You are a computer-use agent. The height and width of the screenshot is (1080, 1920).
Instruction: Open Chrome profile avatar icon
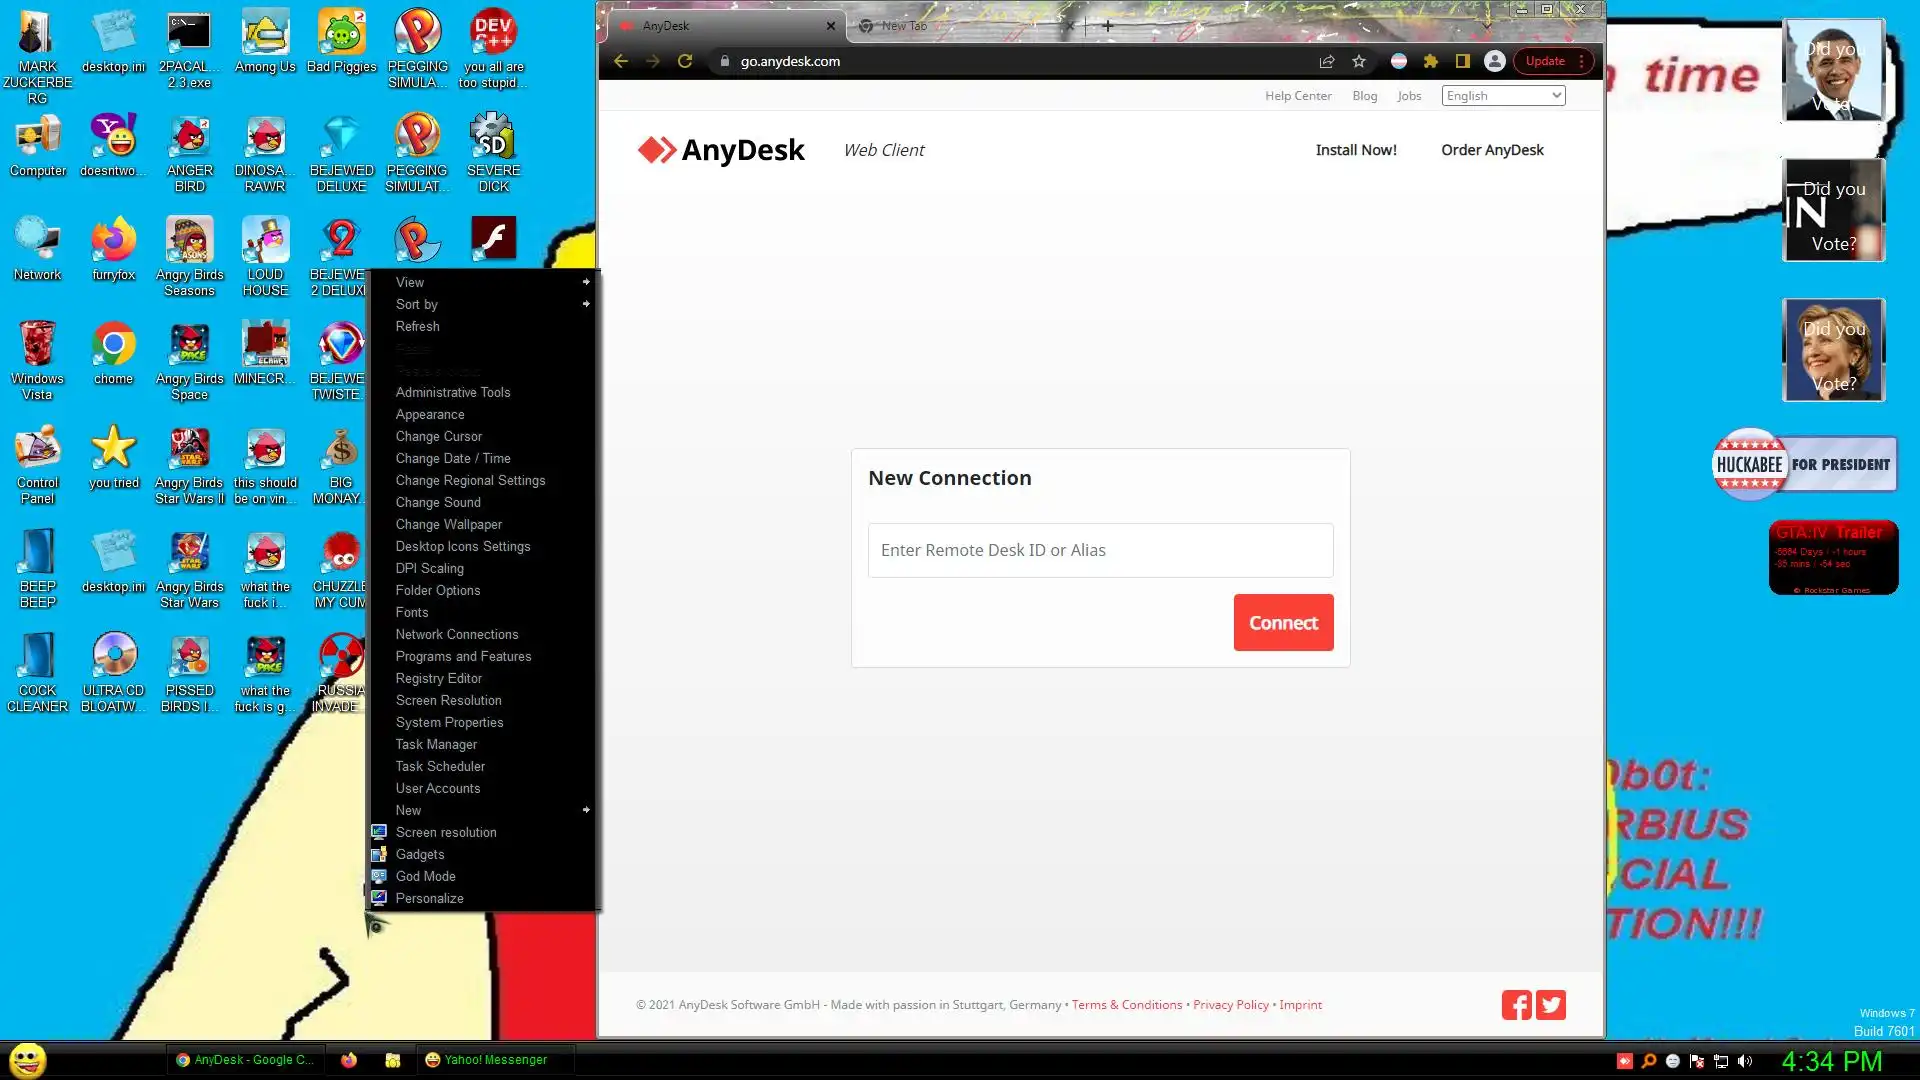(1495, 61)
